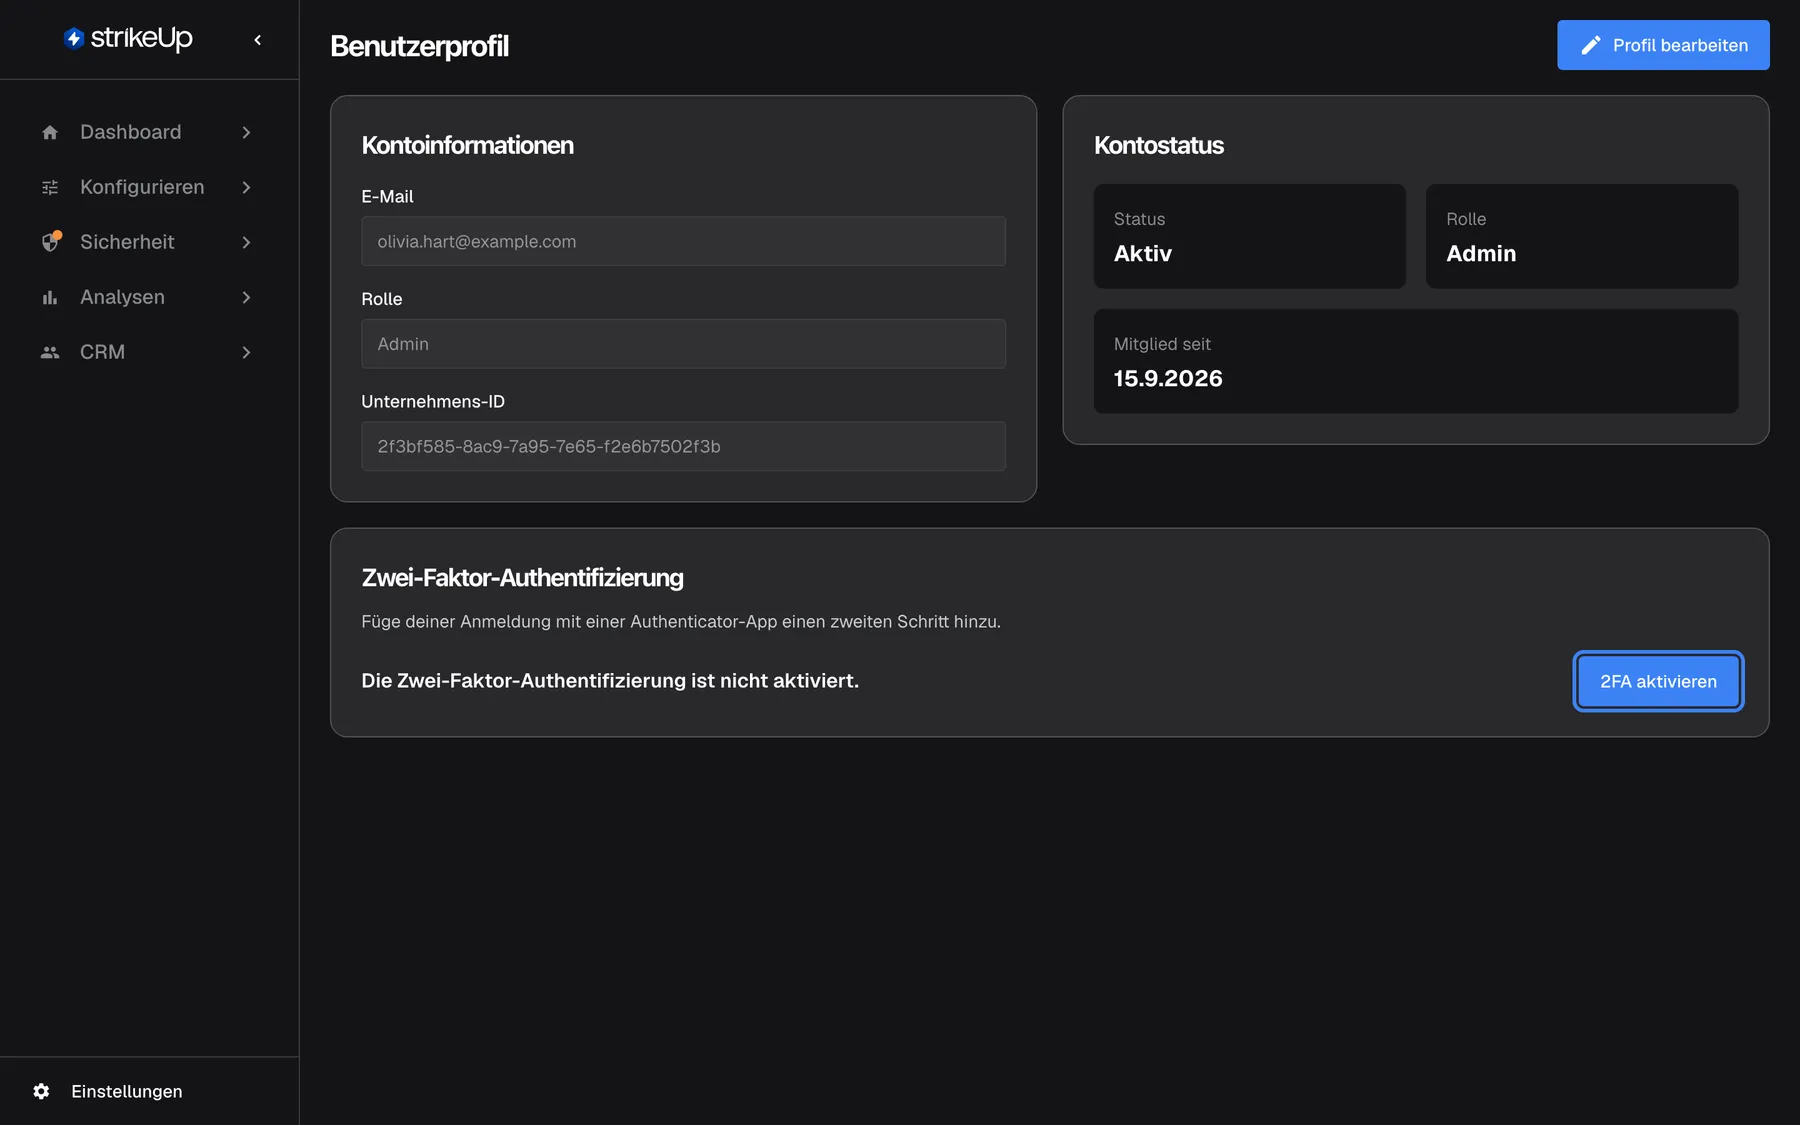1800x1125 pixels.
Task: Open Einstellungen at the sidebar bottom
Action: pos(148,1091)
